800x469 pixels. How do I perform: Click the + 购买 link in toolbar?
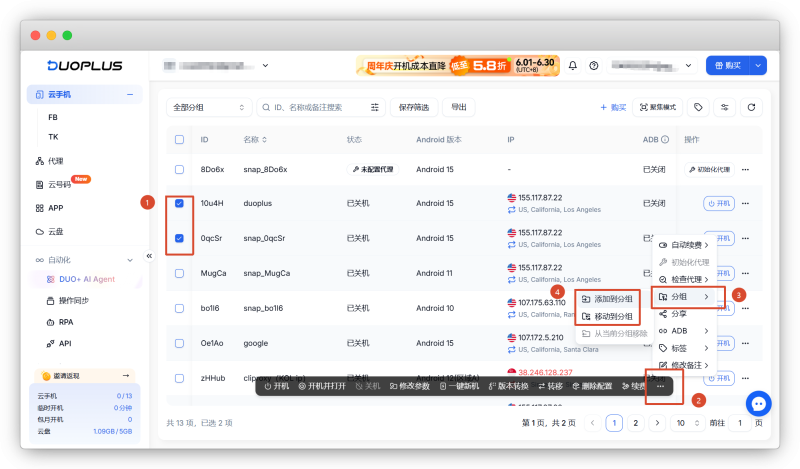coord(613,107)
